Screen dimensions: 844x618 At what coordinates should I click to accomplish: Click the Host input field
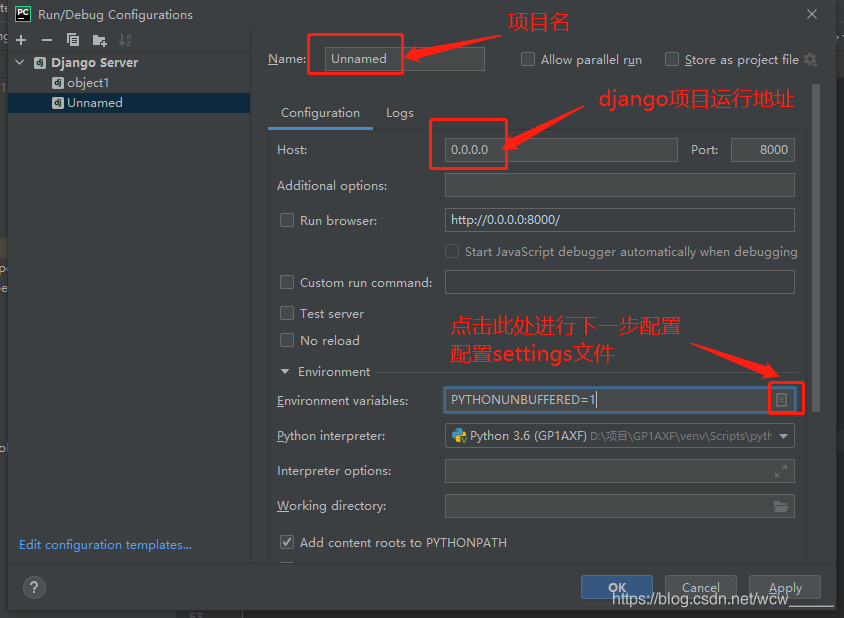(561, 150)
